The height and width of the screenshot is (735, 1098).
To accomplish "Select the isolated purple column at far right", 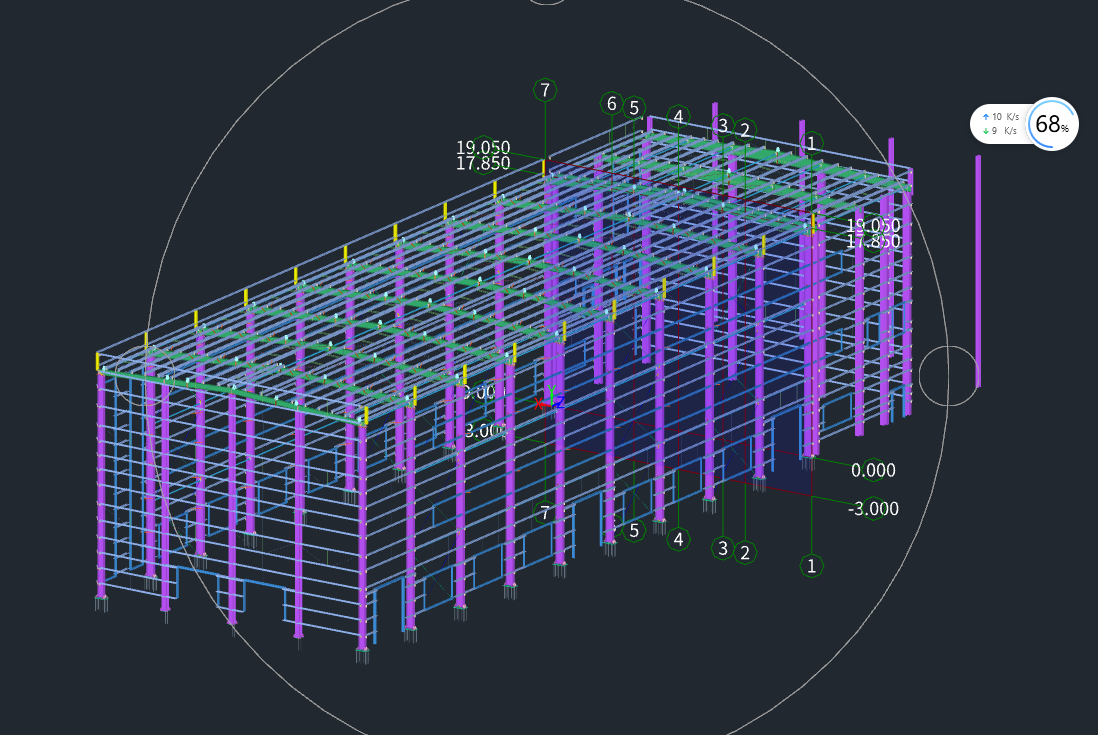I will (978, 270).
